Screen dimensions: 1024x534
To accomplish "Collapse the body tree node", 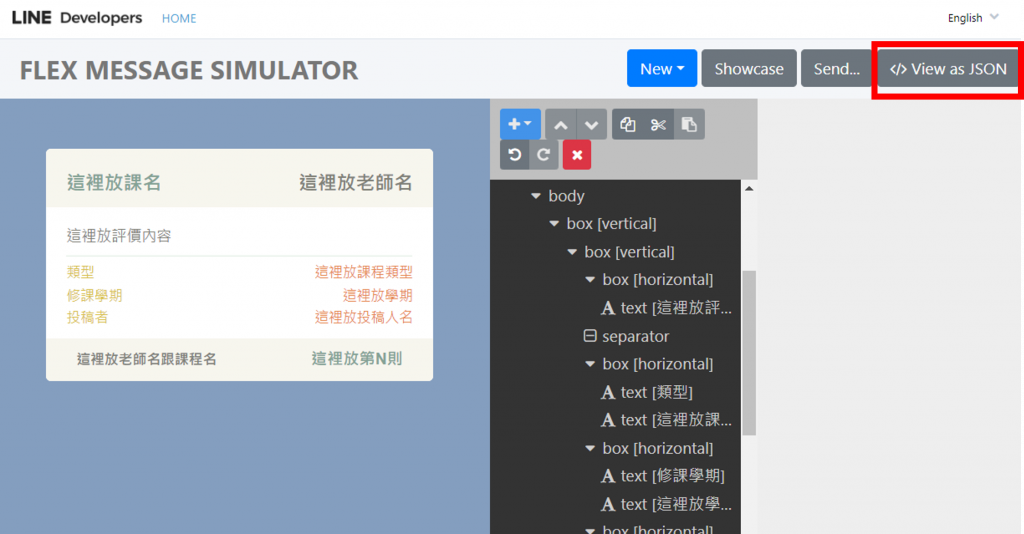I will (x=536, y=196).
